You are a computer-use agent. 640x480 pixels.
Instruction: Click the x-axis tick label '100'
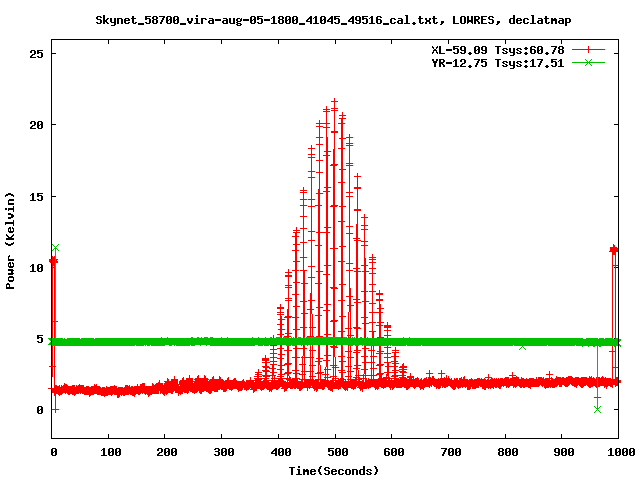[111, 452]
